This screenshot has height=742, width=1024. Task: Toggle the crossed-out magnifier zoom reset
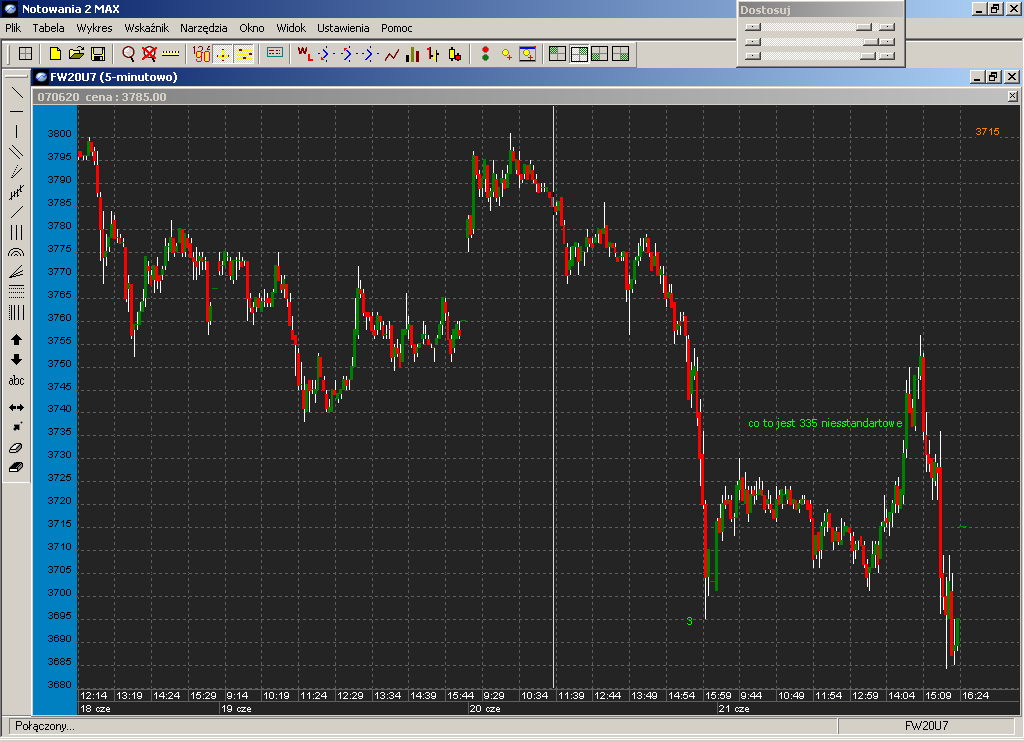[x=149, y=54]
